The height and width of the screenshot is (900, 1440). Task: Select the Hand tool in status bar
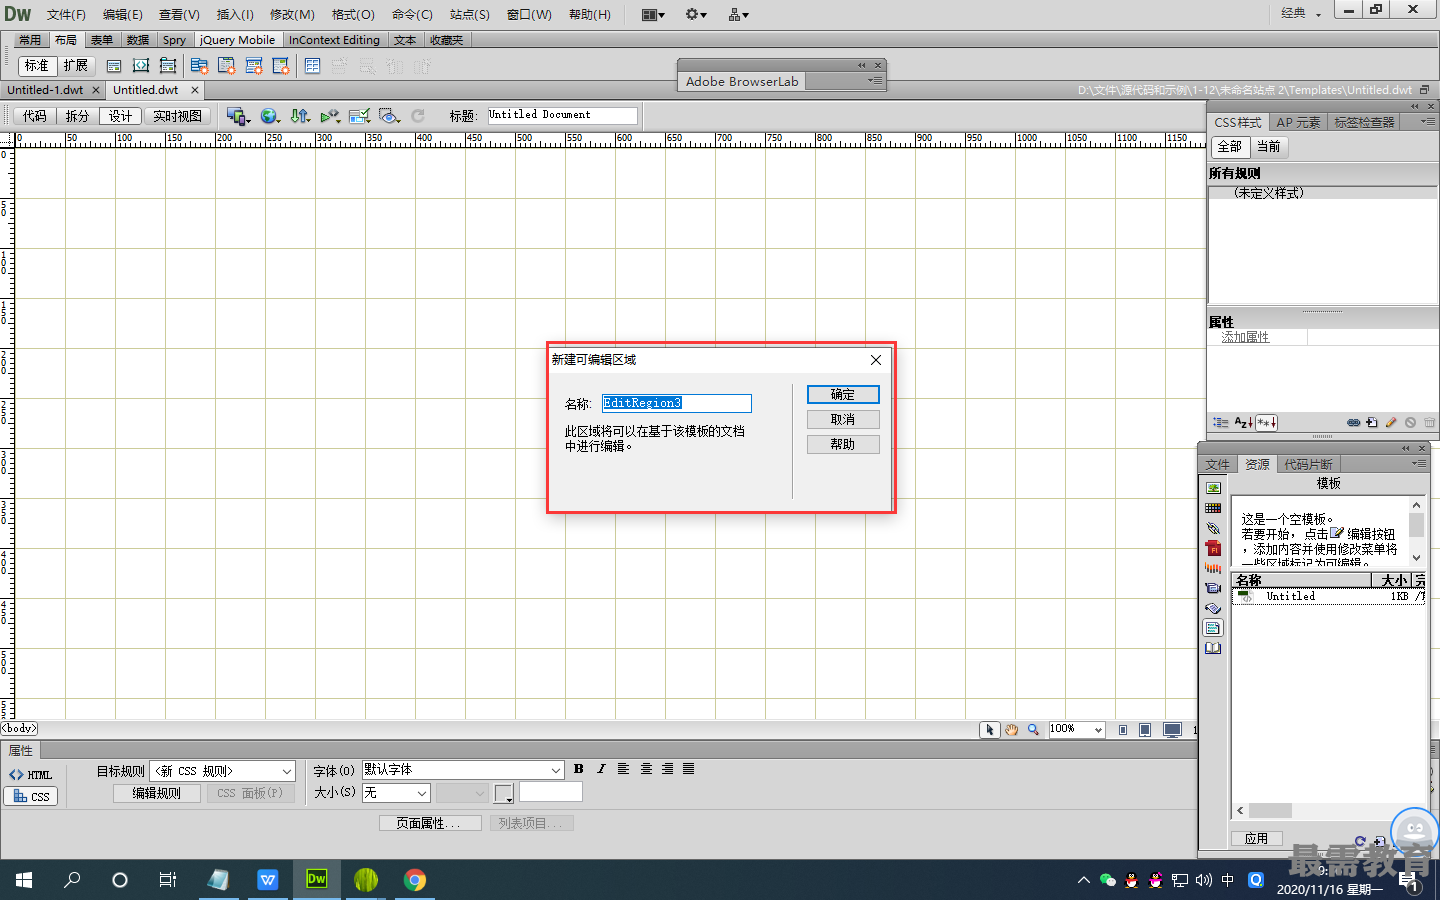1012,730
